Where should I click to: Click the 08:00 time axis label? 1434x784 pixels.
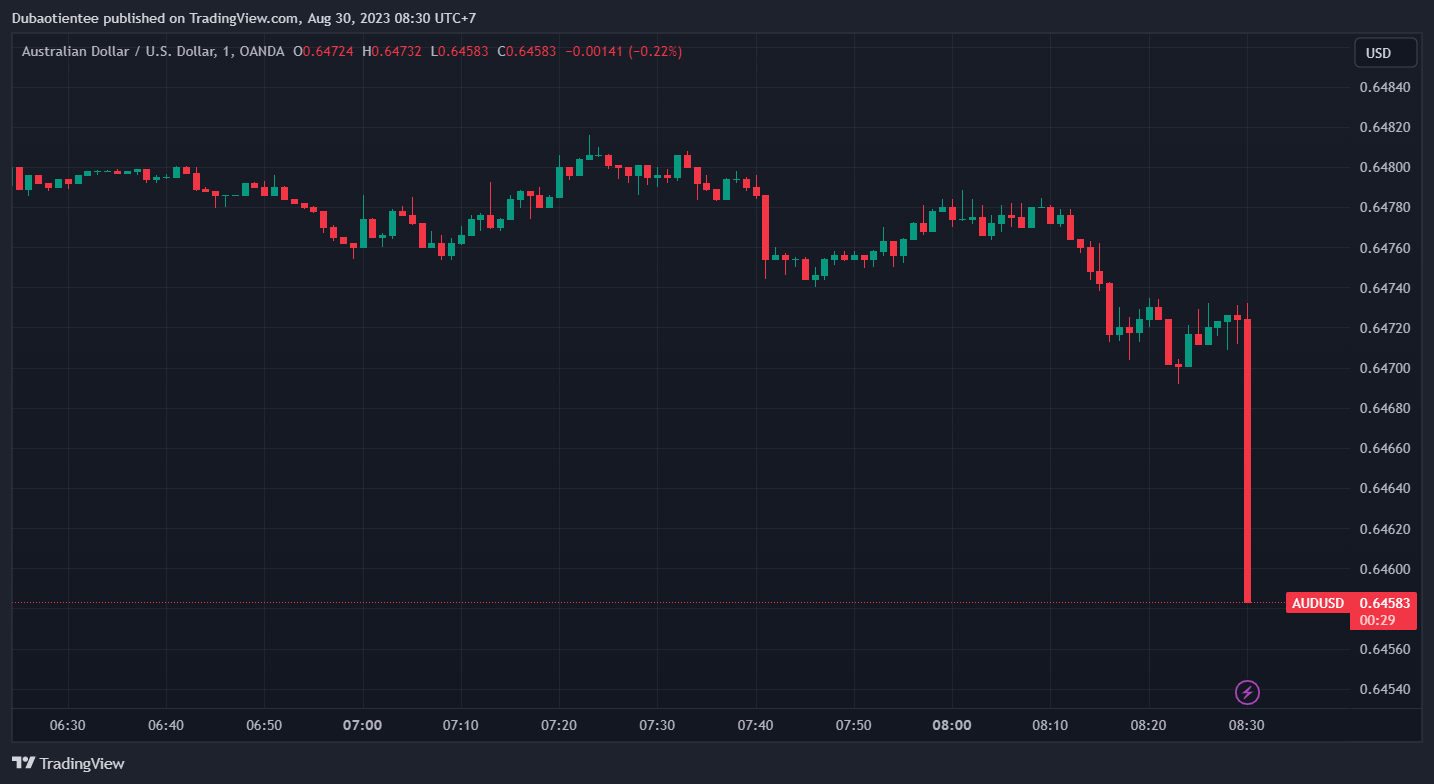(951, 725)
